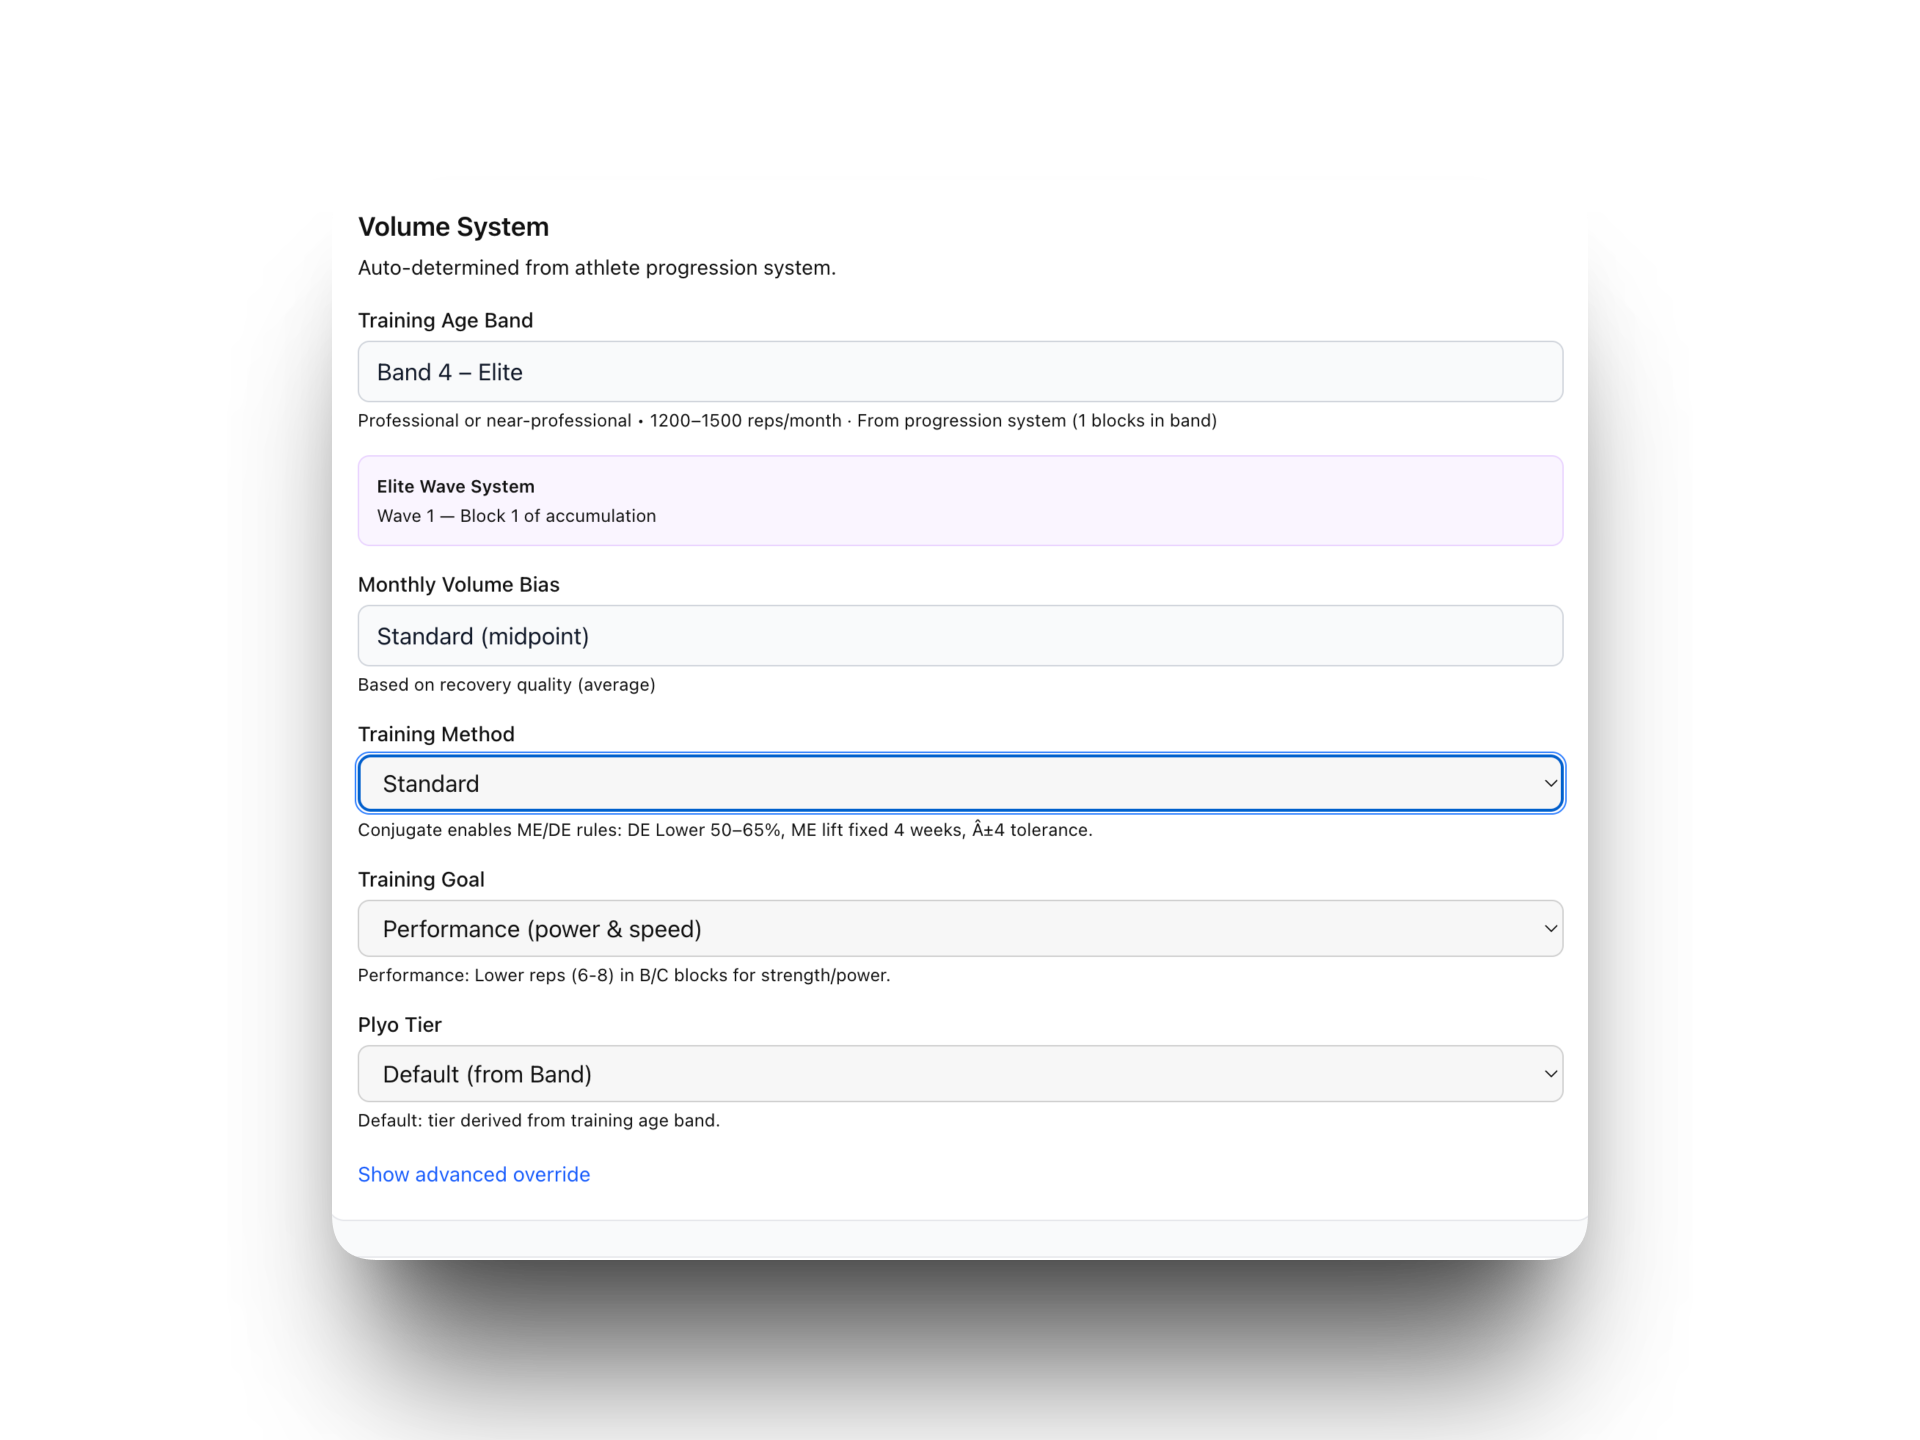Click the Training Age Band label
1920x1440 pixels.
[445, 320]
